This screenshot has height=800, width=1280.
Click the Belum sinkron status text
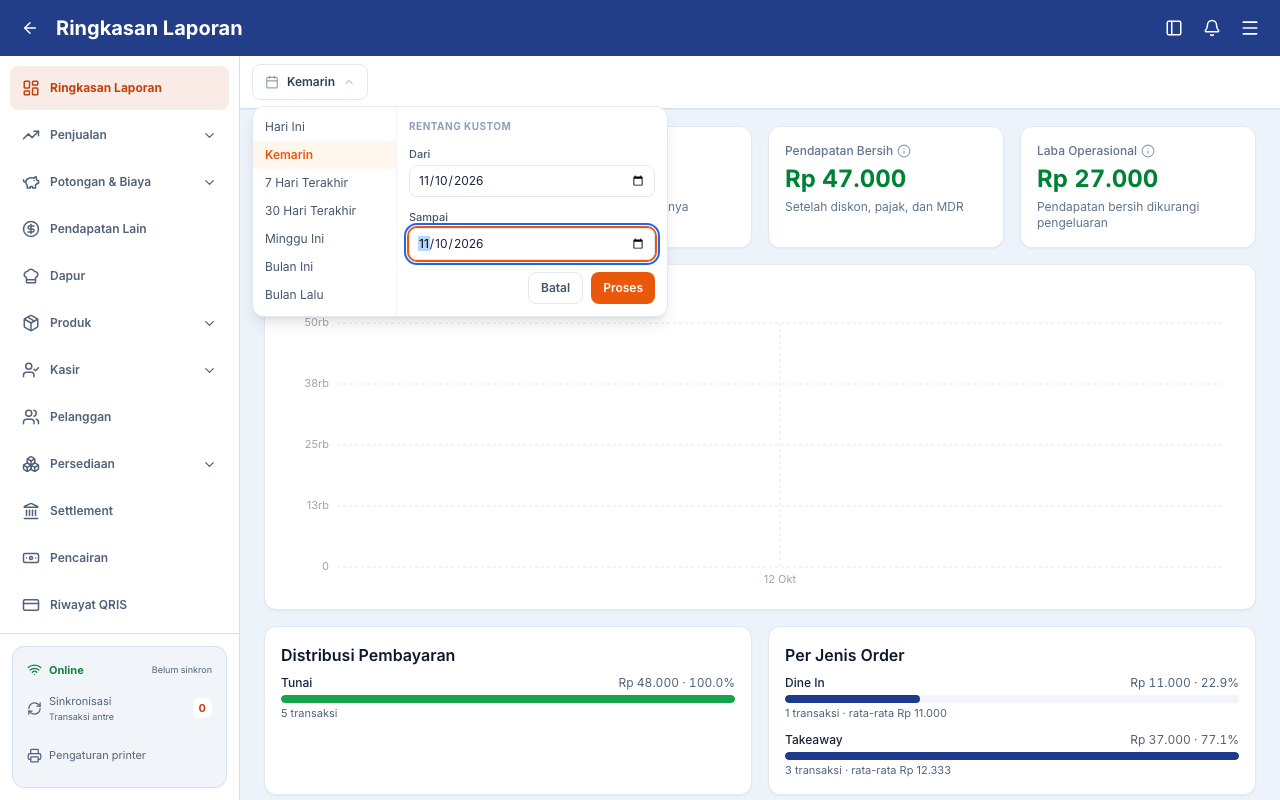[x=182, y=670]
